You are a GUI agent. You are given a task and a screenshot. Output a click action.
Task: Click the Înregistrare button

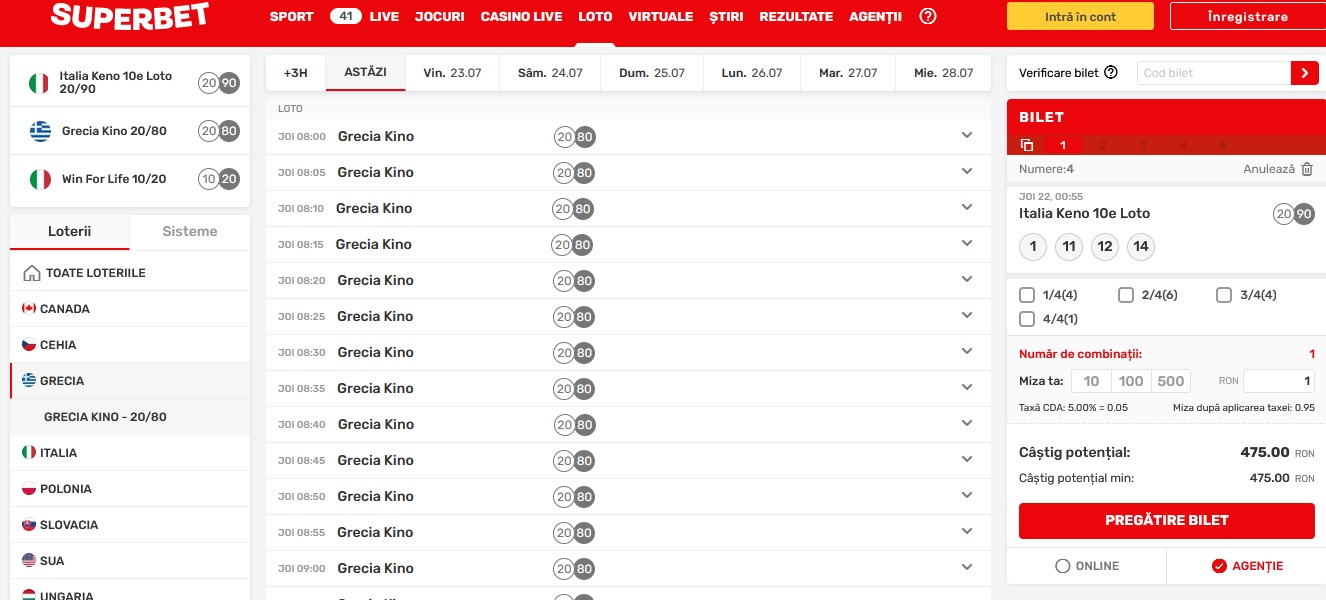(x=1248, y=16)
